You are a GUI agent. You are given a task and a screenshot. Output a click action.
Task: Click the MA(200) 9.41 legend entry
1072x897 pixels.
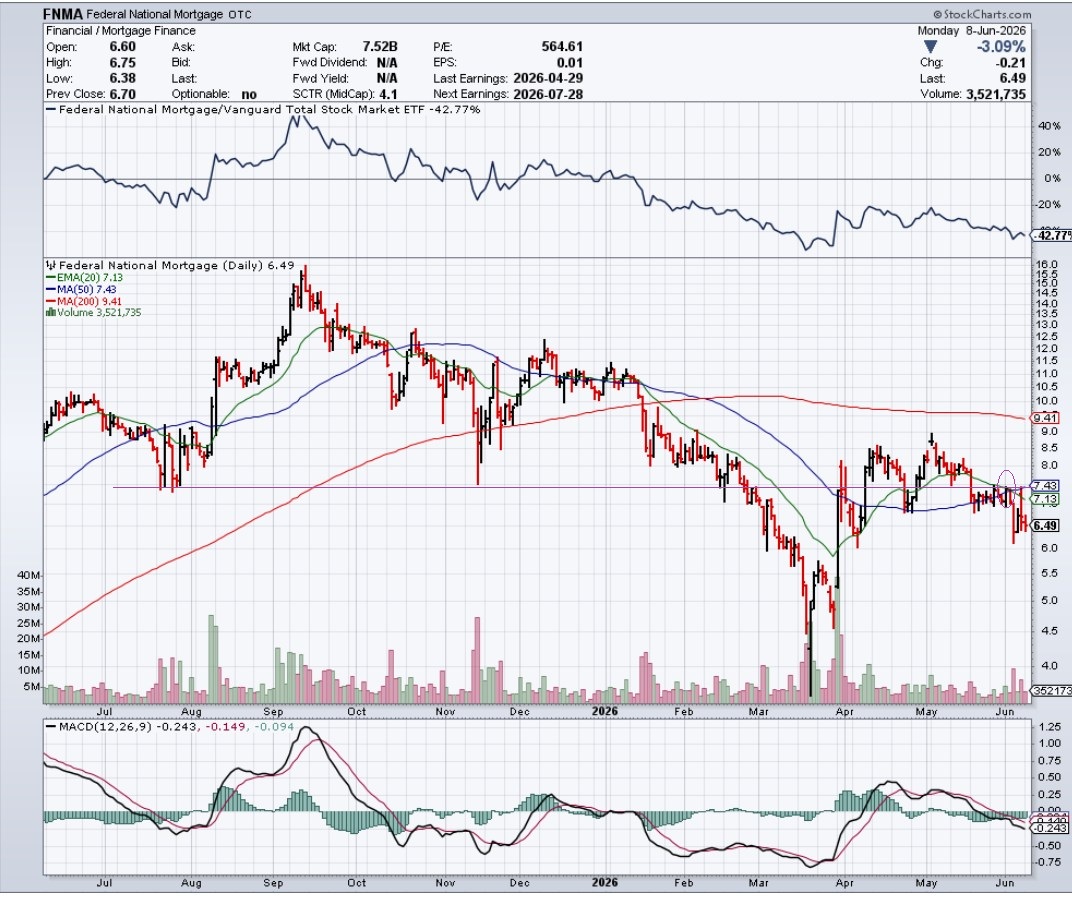83,301
